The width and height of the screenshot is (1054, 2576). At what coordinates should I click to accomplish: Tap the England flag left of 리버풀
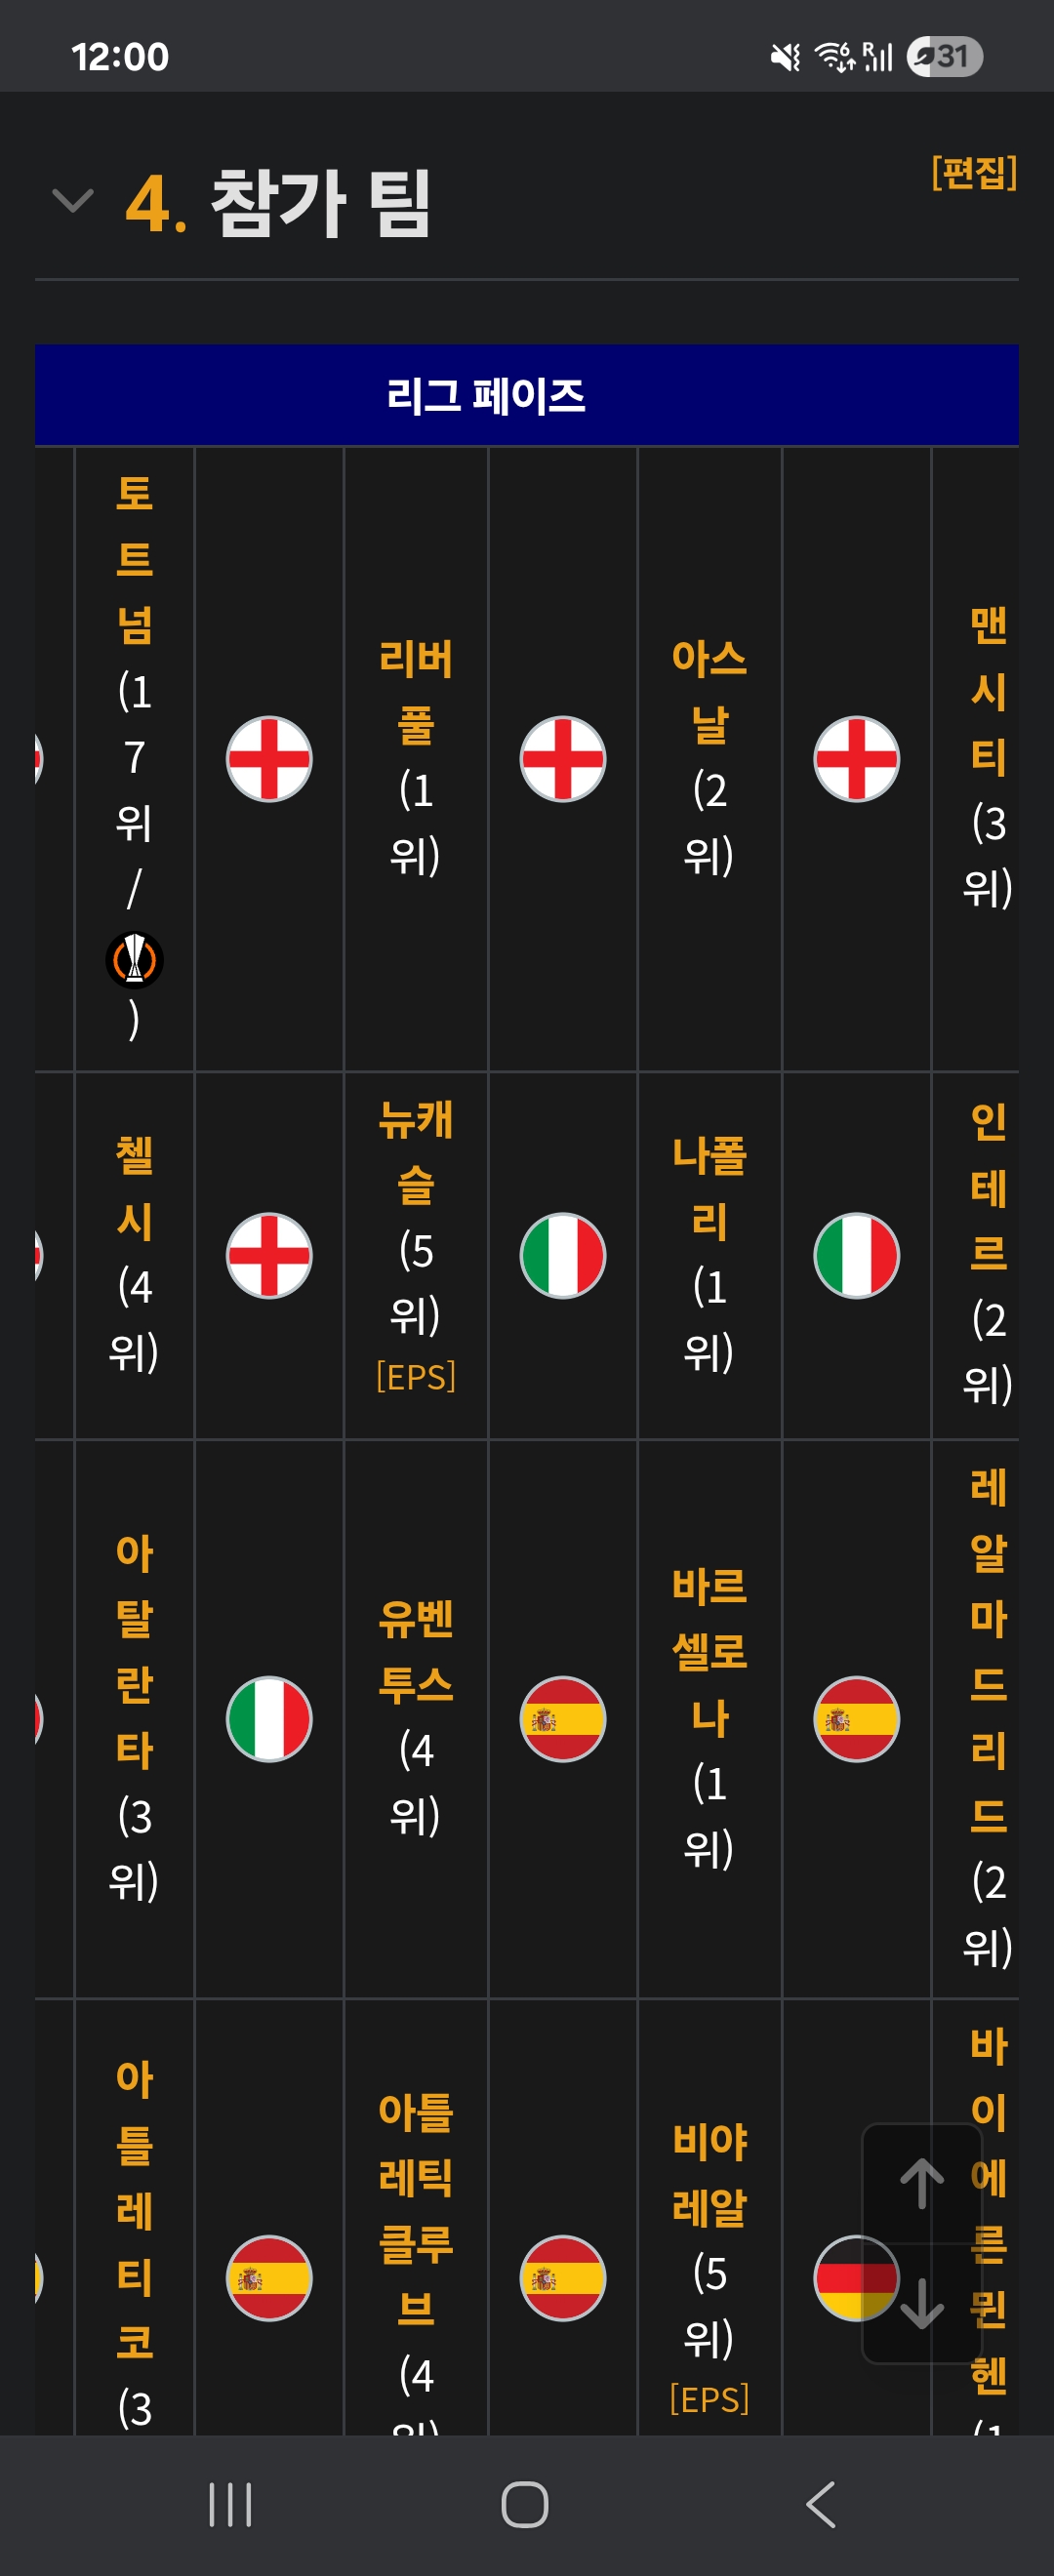[x=269, y=759]
